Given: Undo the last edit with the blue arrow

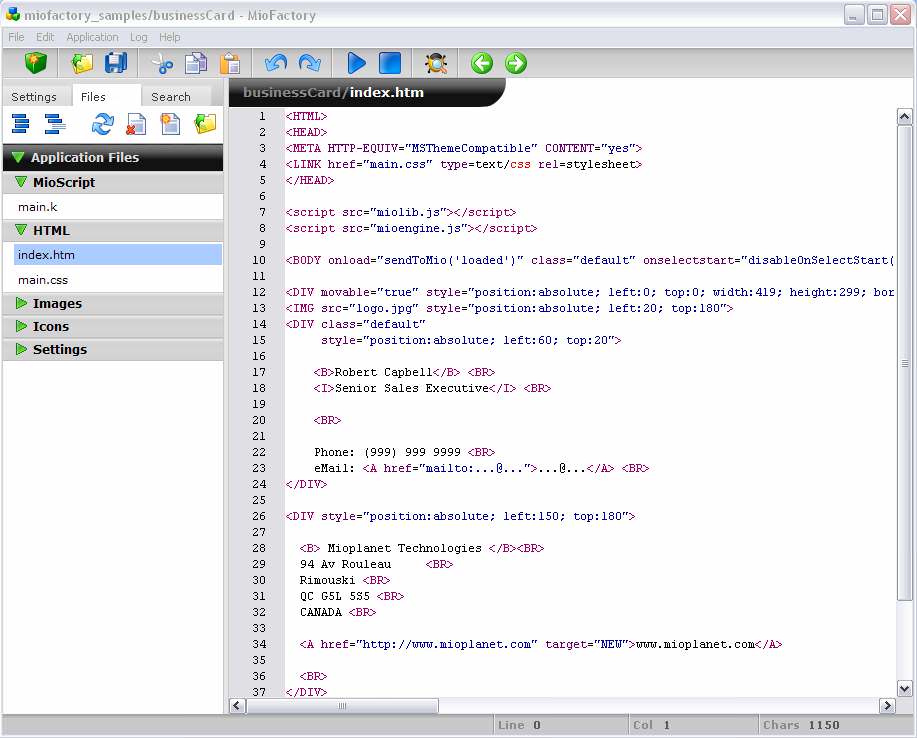Looking at the screenshot, I should click(x=275, y=63).
